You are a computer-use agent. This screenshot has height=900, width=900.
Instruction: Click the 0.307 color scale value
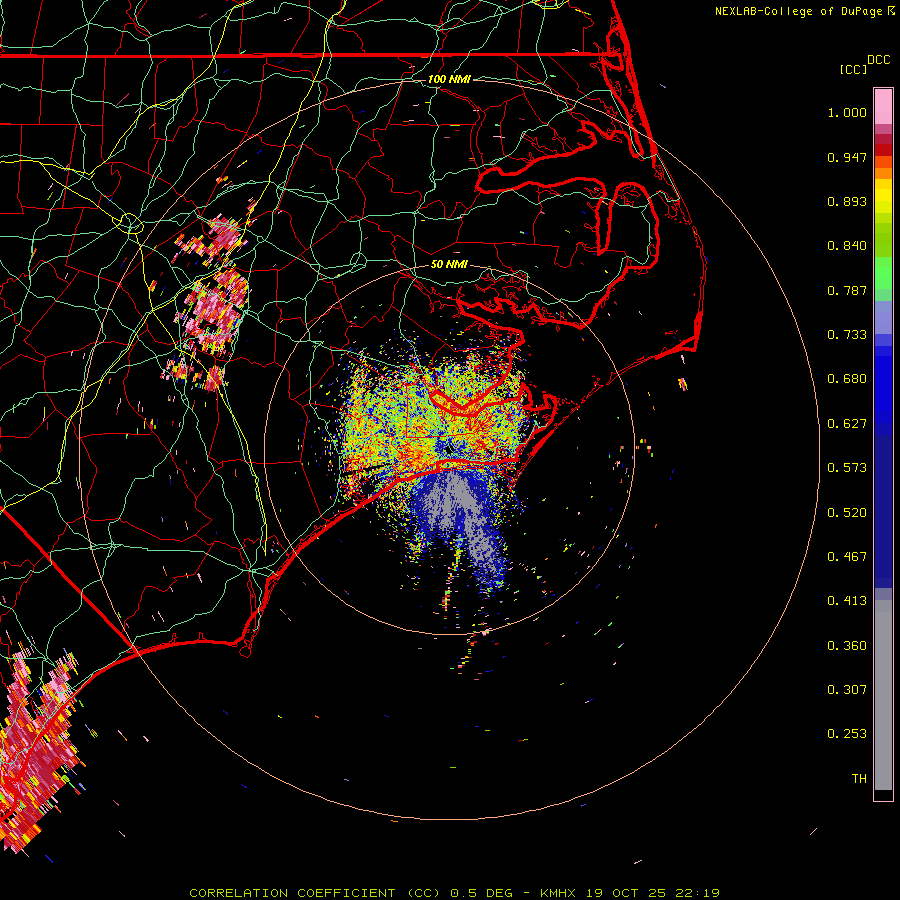coord(847,689)
